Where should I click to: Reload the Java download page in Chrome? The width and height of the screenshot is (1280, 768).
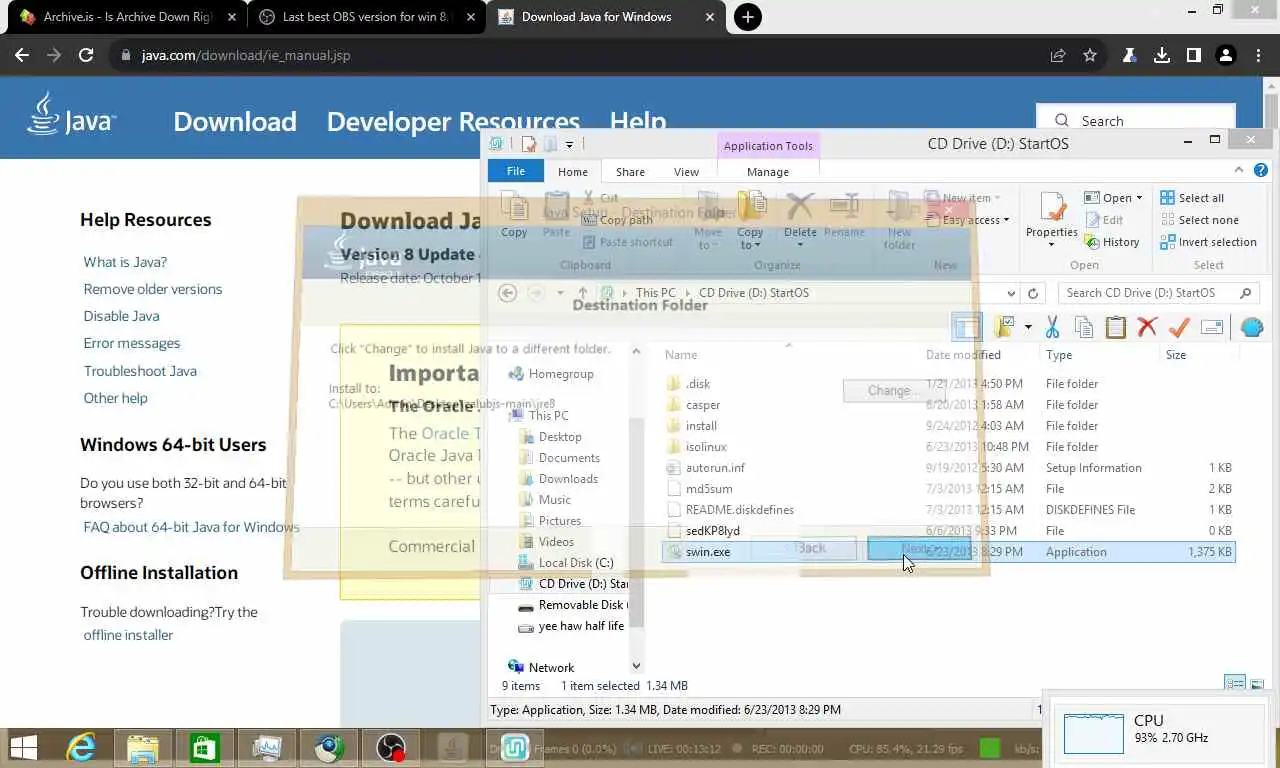86,55
